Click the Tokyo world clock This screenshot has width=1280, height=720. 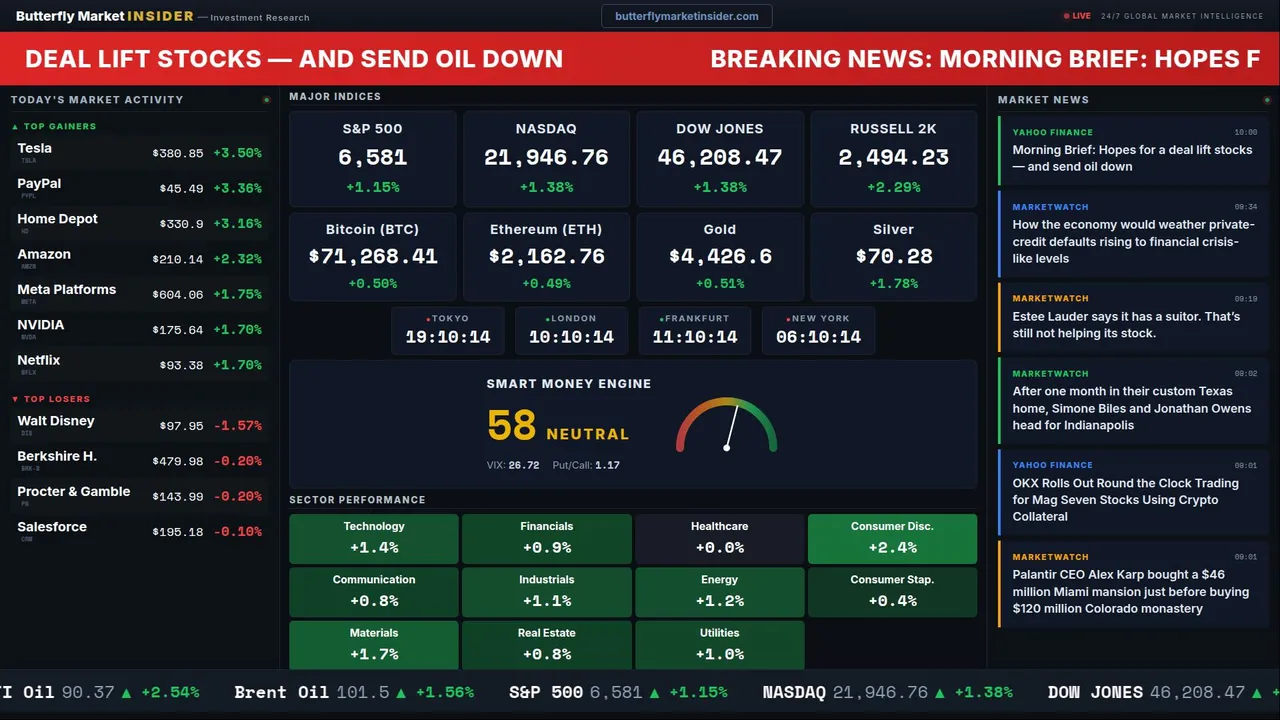[x=448, y=330]
